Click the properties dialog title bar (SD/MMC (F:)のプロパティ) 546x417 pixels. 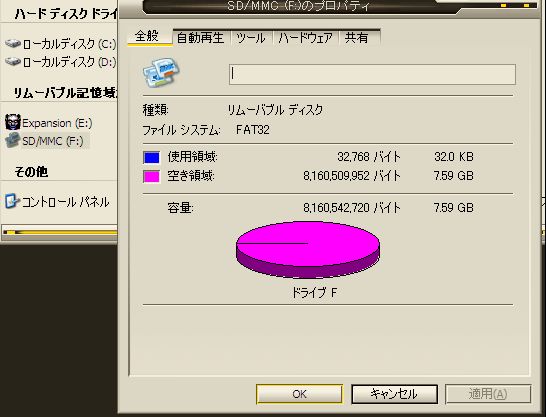tap(298, 6)
